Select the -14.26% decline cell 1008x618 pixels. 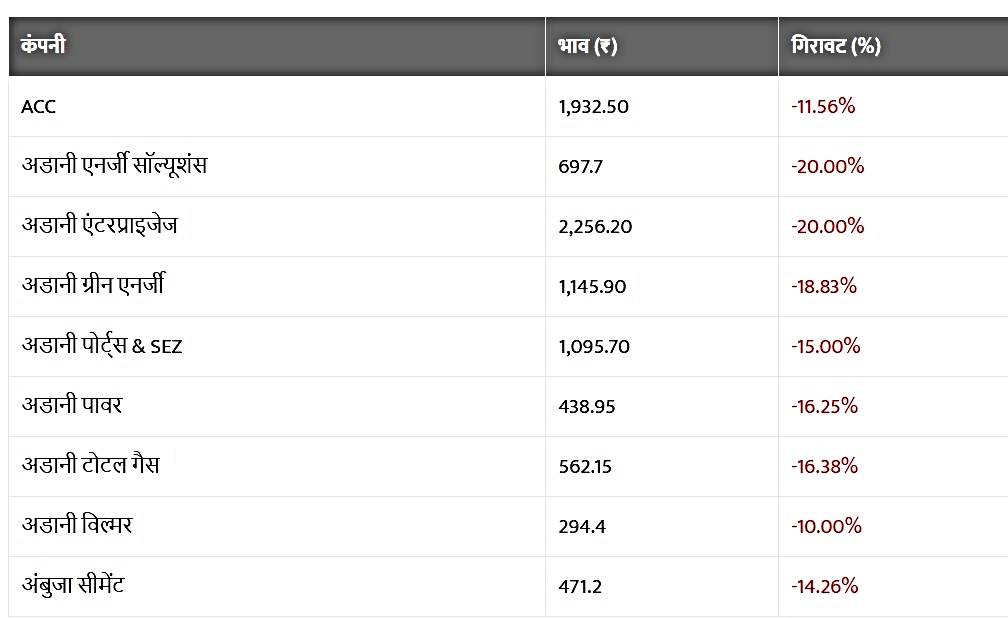point(825,586)
